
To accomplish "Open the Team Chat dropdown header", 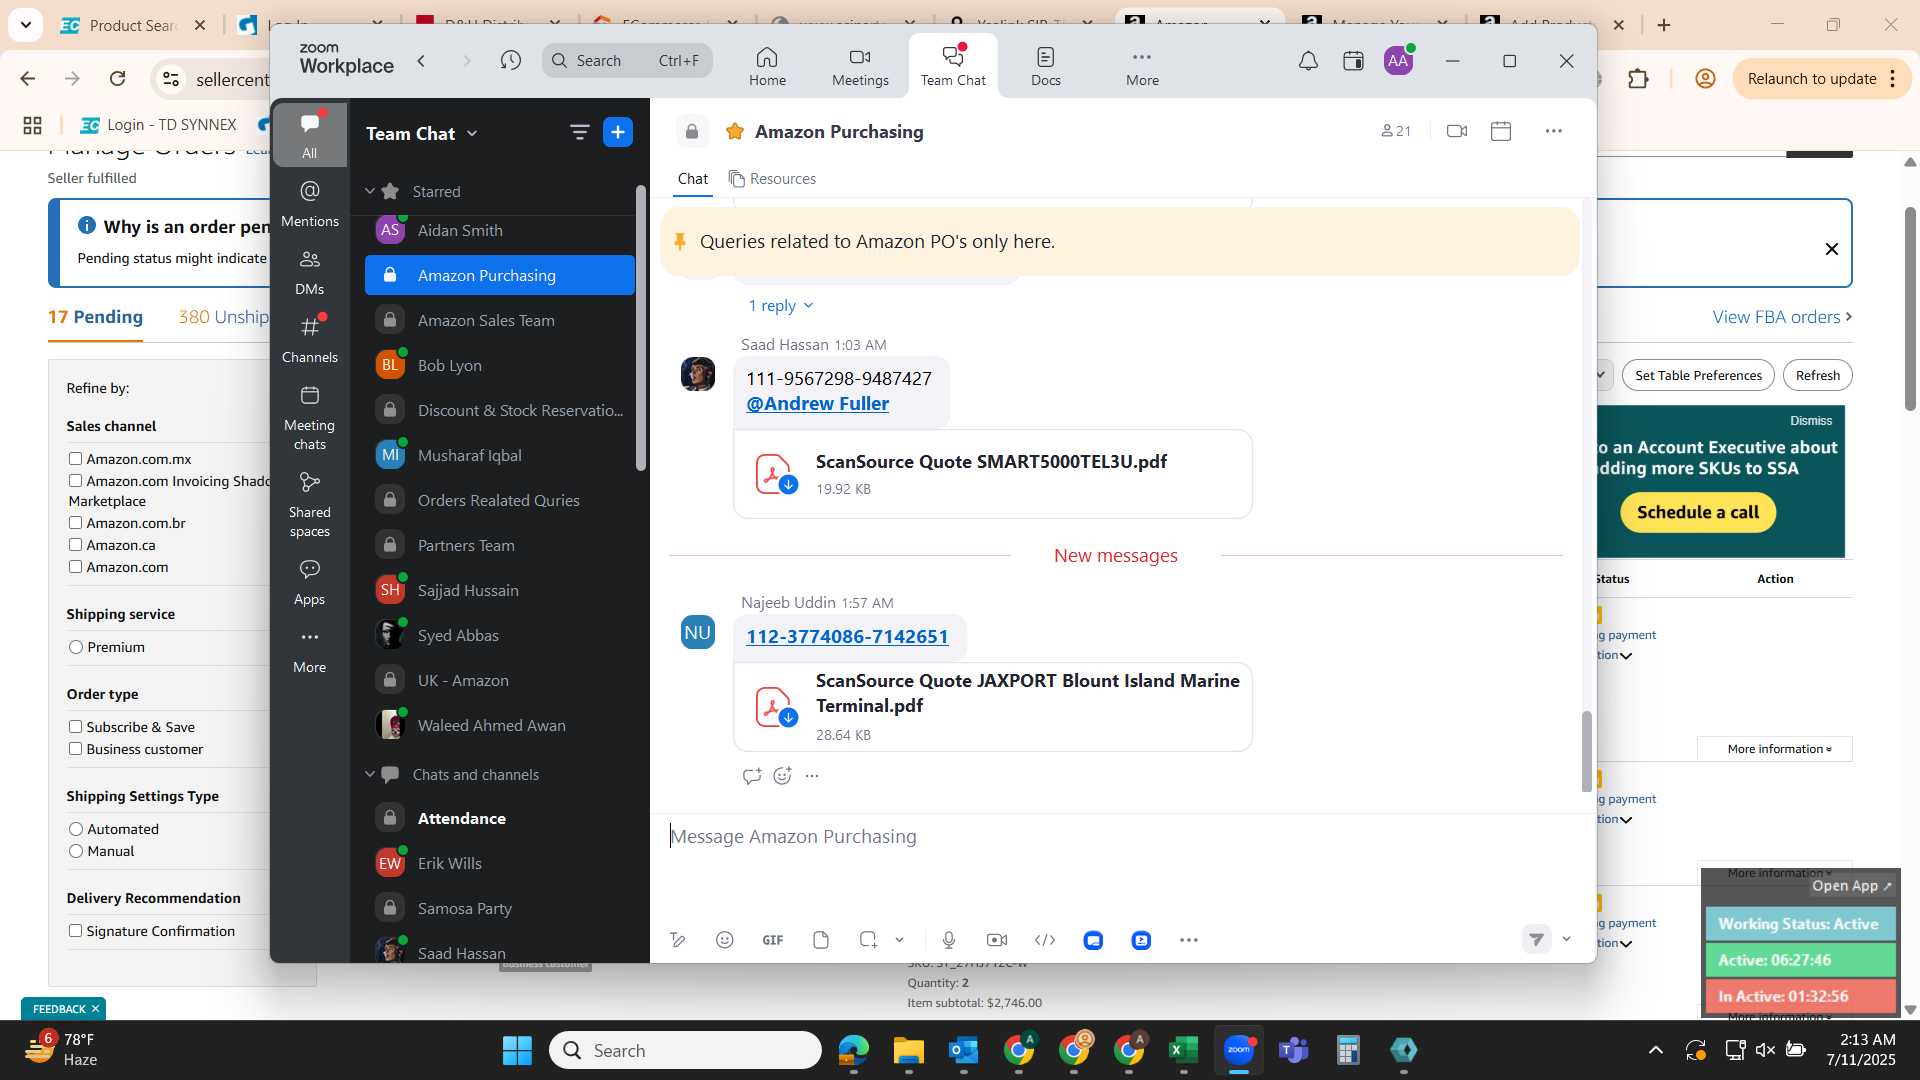I will [422, 133].
